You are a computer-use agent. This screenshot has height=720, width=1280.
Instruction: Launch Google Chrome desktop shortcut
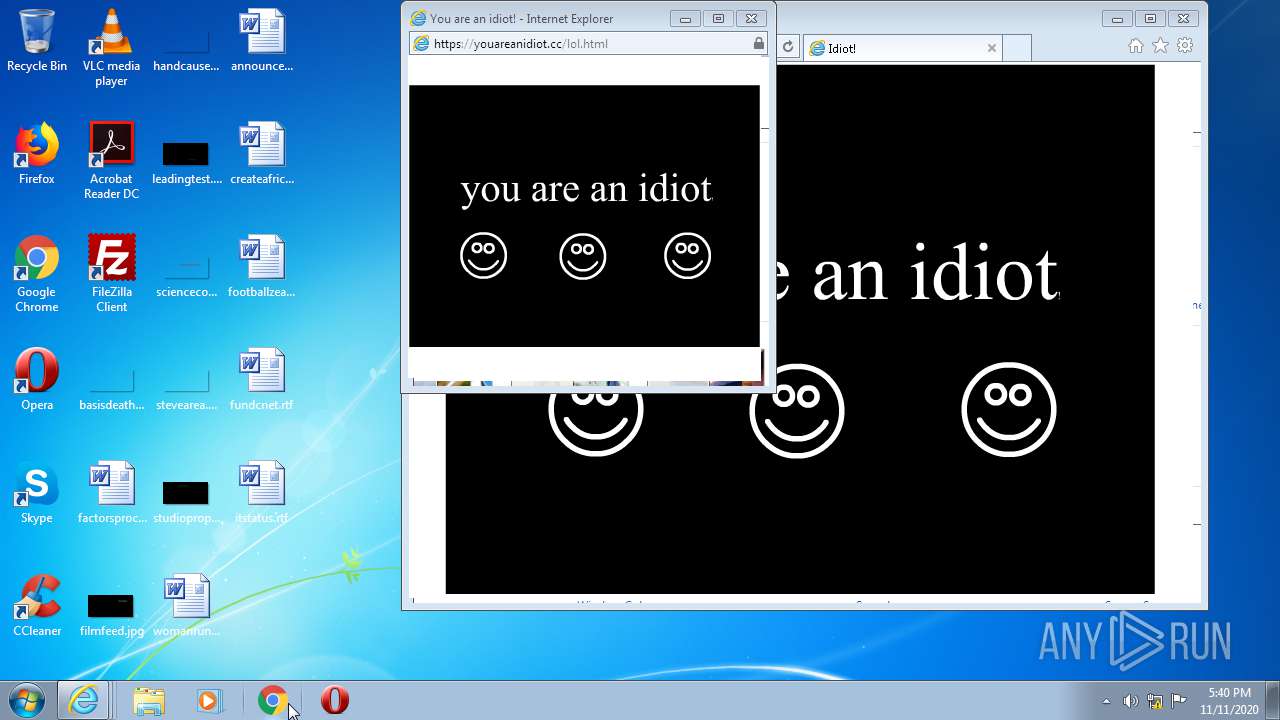(37, 273)
